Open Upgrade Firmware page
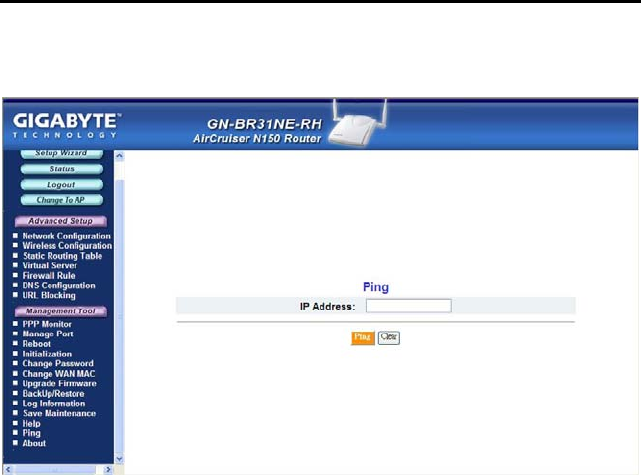Viewport: 641px width, 475px height. click(x=60, y=383)
